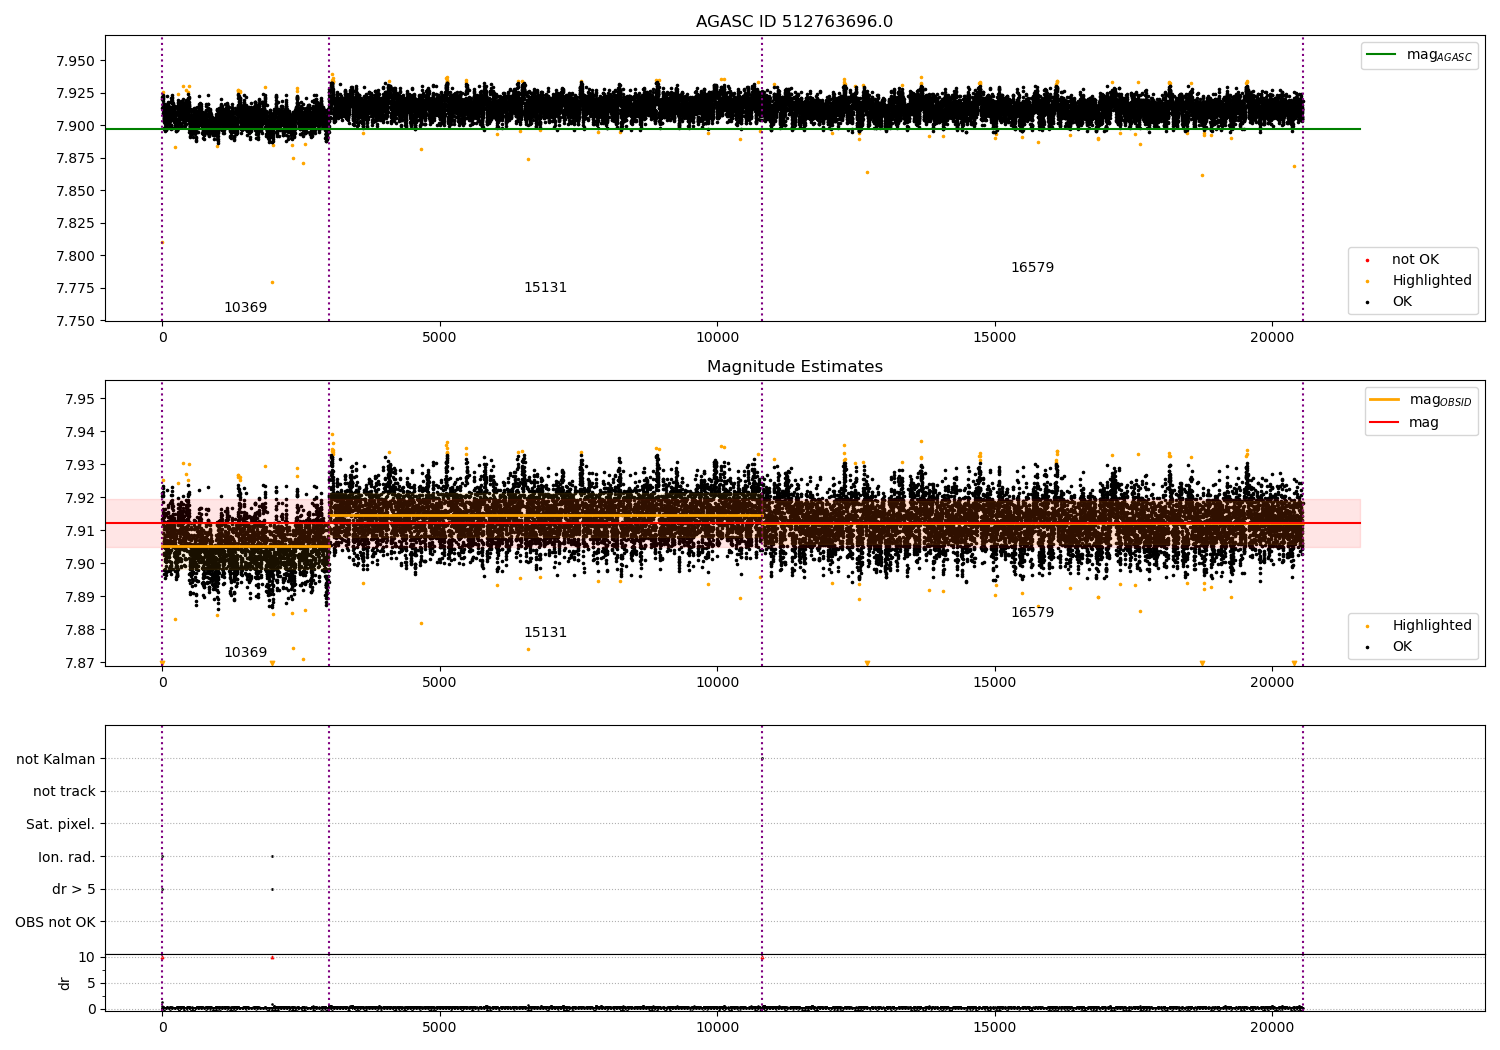Click the 7.950 tick on top plot
This screenshot has width=1500, height=1050.
coord(75,61)
